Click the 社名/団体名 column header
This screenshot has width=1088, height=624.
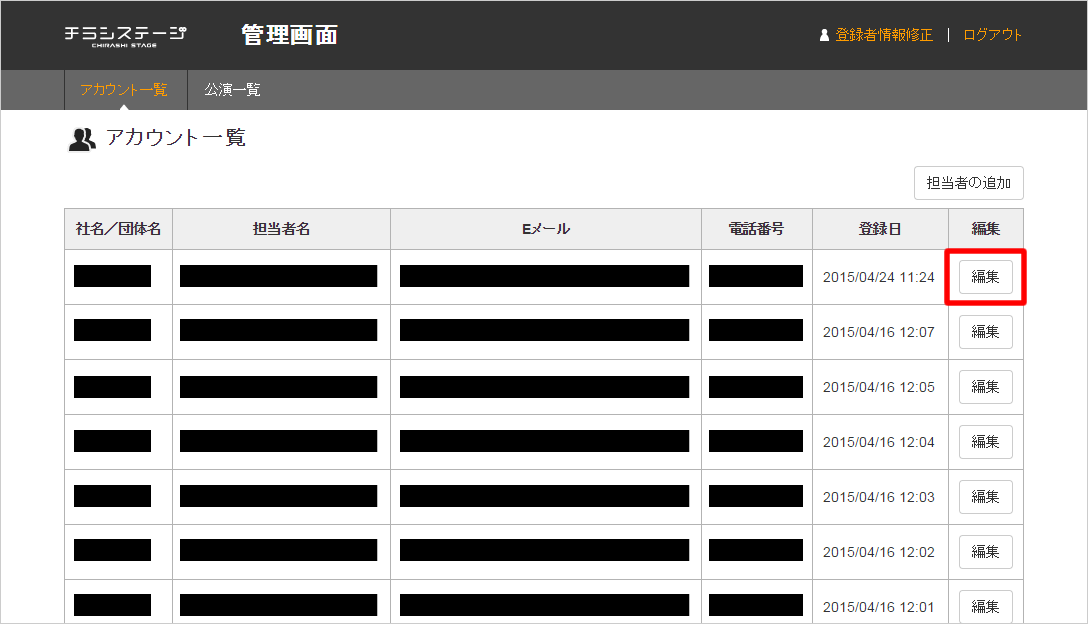pyautogui.click(x=118, y=229)
